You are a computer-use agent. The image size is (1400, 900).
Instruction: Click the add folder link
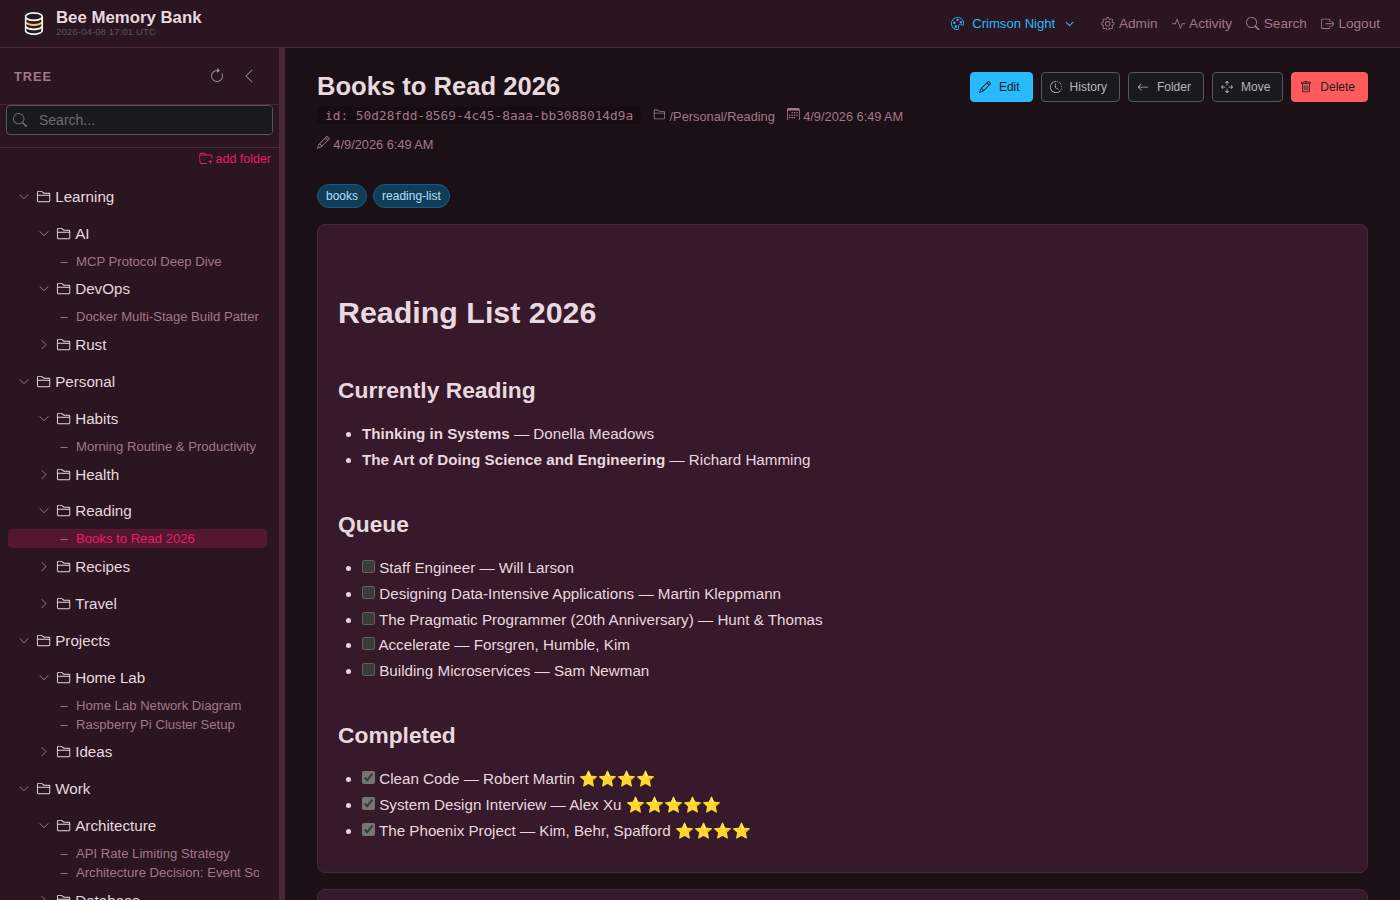pos(235,159)
